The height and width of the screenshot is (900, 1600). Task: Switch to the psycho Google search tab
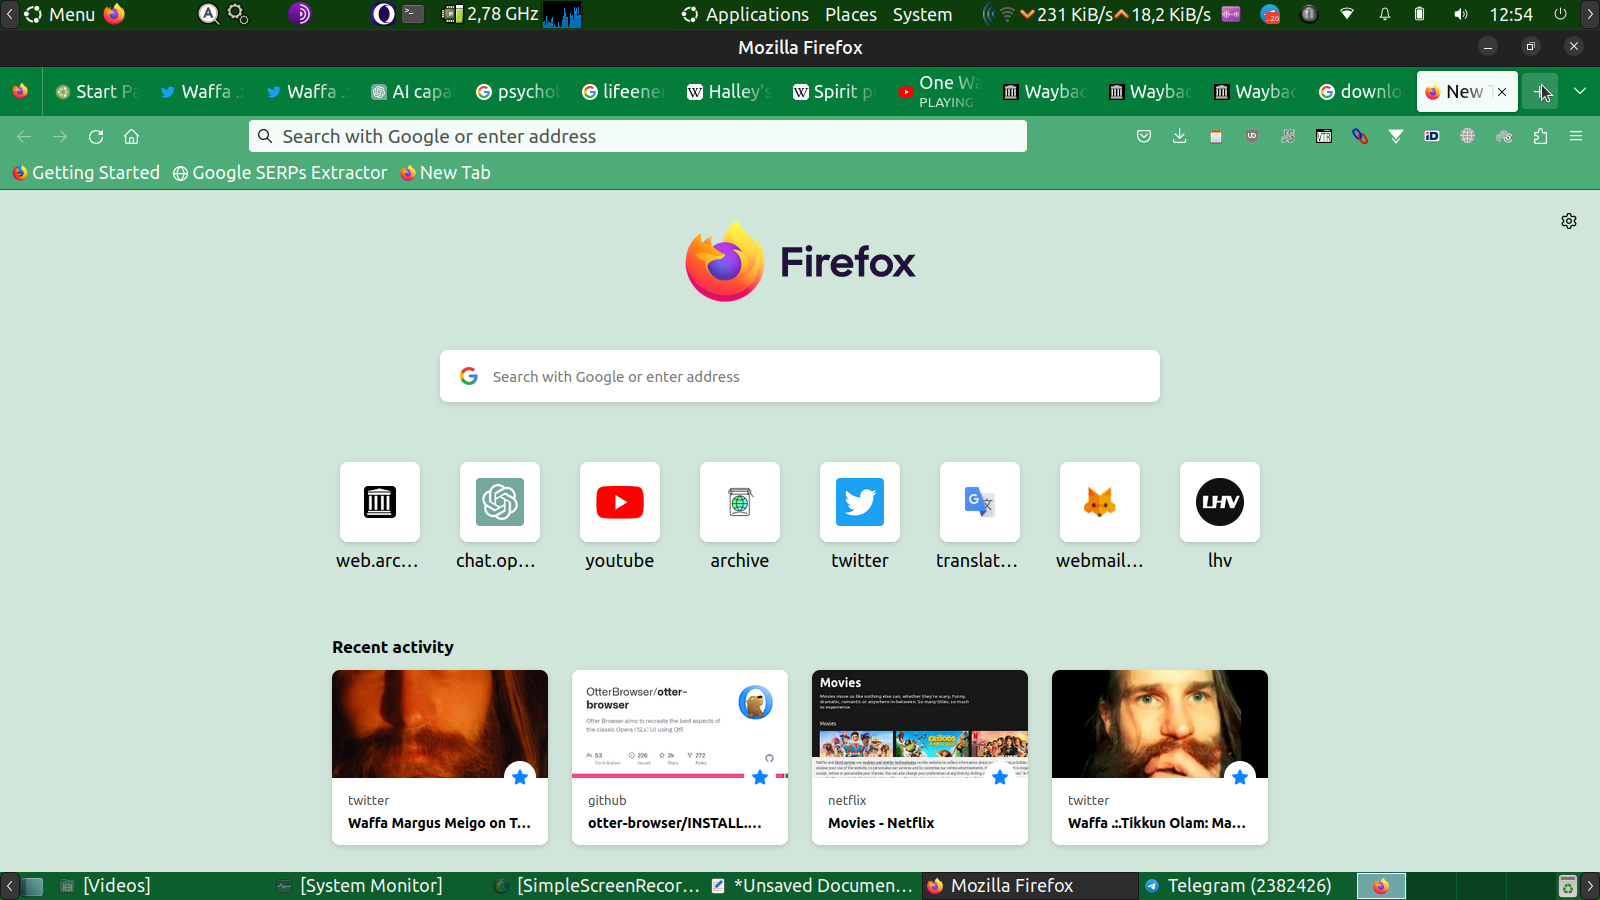pyautogui.click(x=516, y=91)
